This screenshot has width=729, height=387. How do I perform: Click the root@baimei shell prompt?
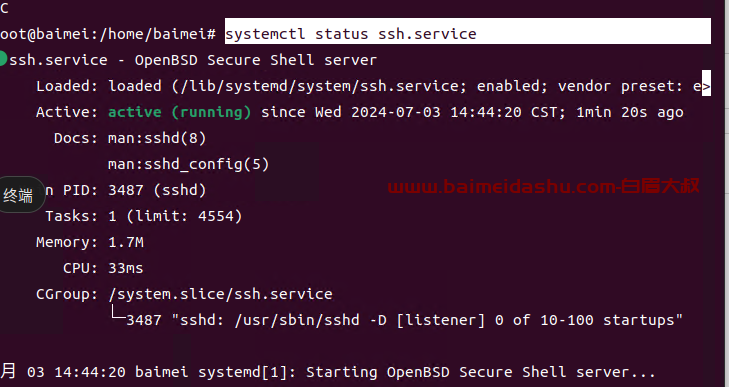click(108, 34)
